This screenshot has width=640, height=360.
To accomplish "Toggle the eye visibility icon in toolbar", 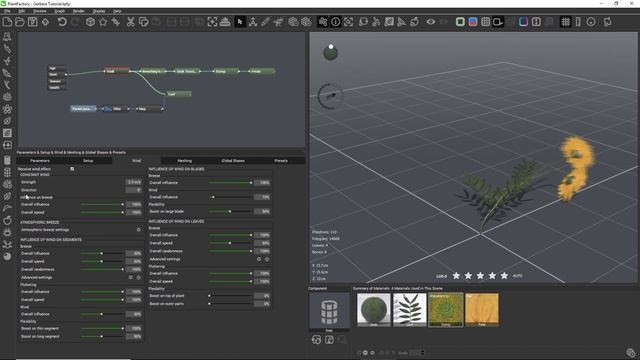I will tap(431, 22).
